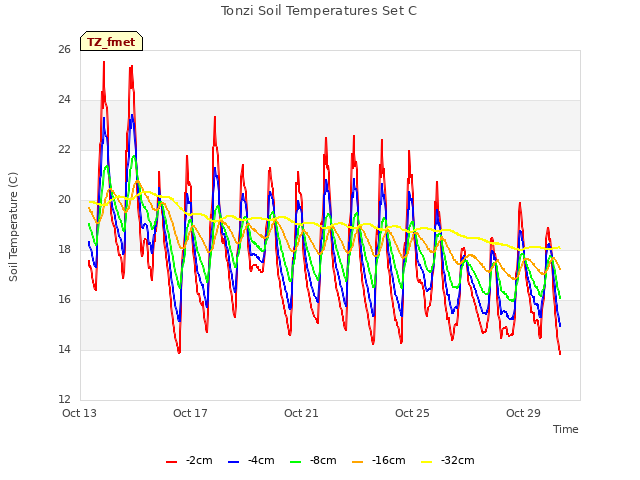Click the 14 y-axis tick label

pyautogui.click(x=64, y=350)
